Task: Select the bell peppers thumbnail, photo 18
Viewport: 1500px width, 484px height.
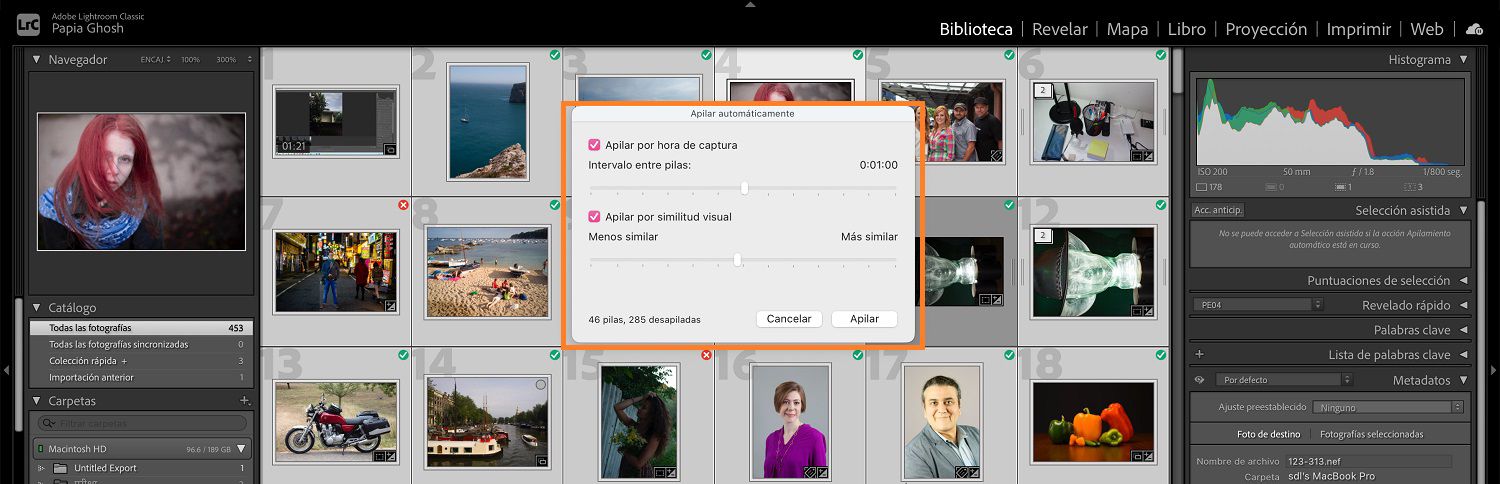Action: [1093, 420]
